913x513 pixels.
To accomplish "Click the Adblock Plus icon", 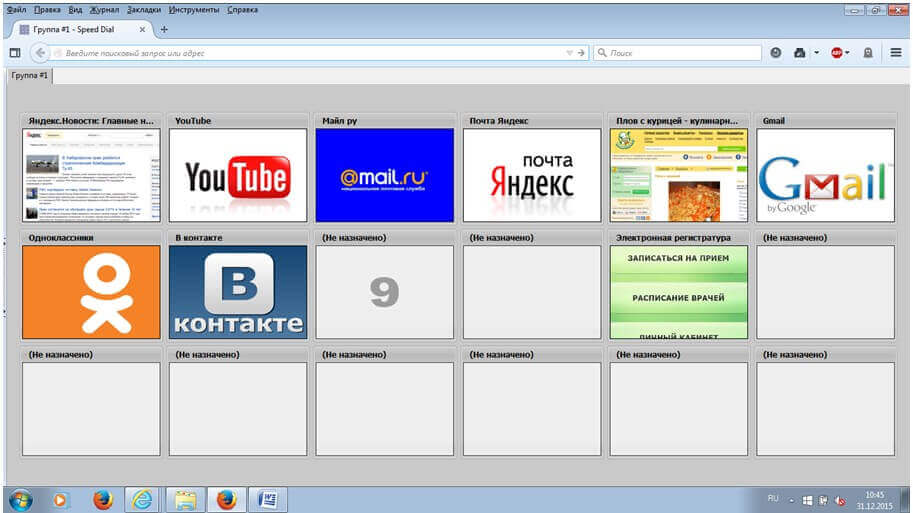I will click(x=836, y=52).
